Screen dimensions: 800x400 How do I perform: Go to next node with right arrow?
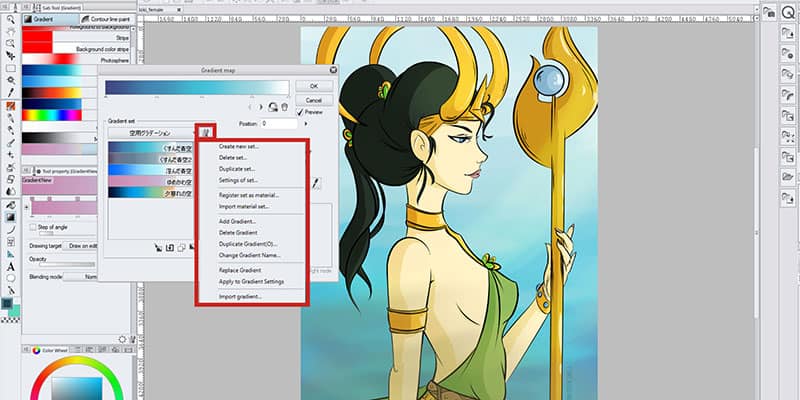click(x=260, y=107)
